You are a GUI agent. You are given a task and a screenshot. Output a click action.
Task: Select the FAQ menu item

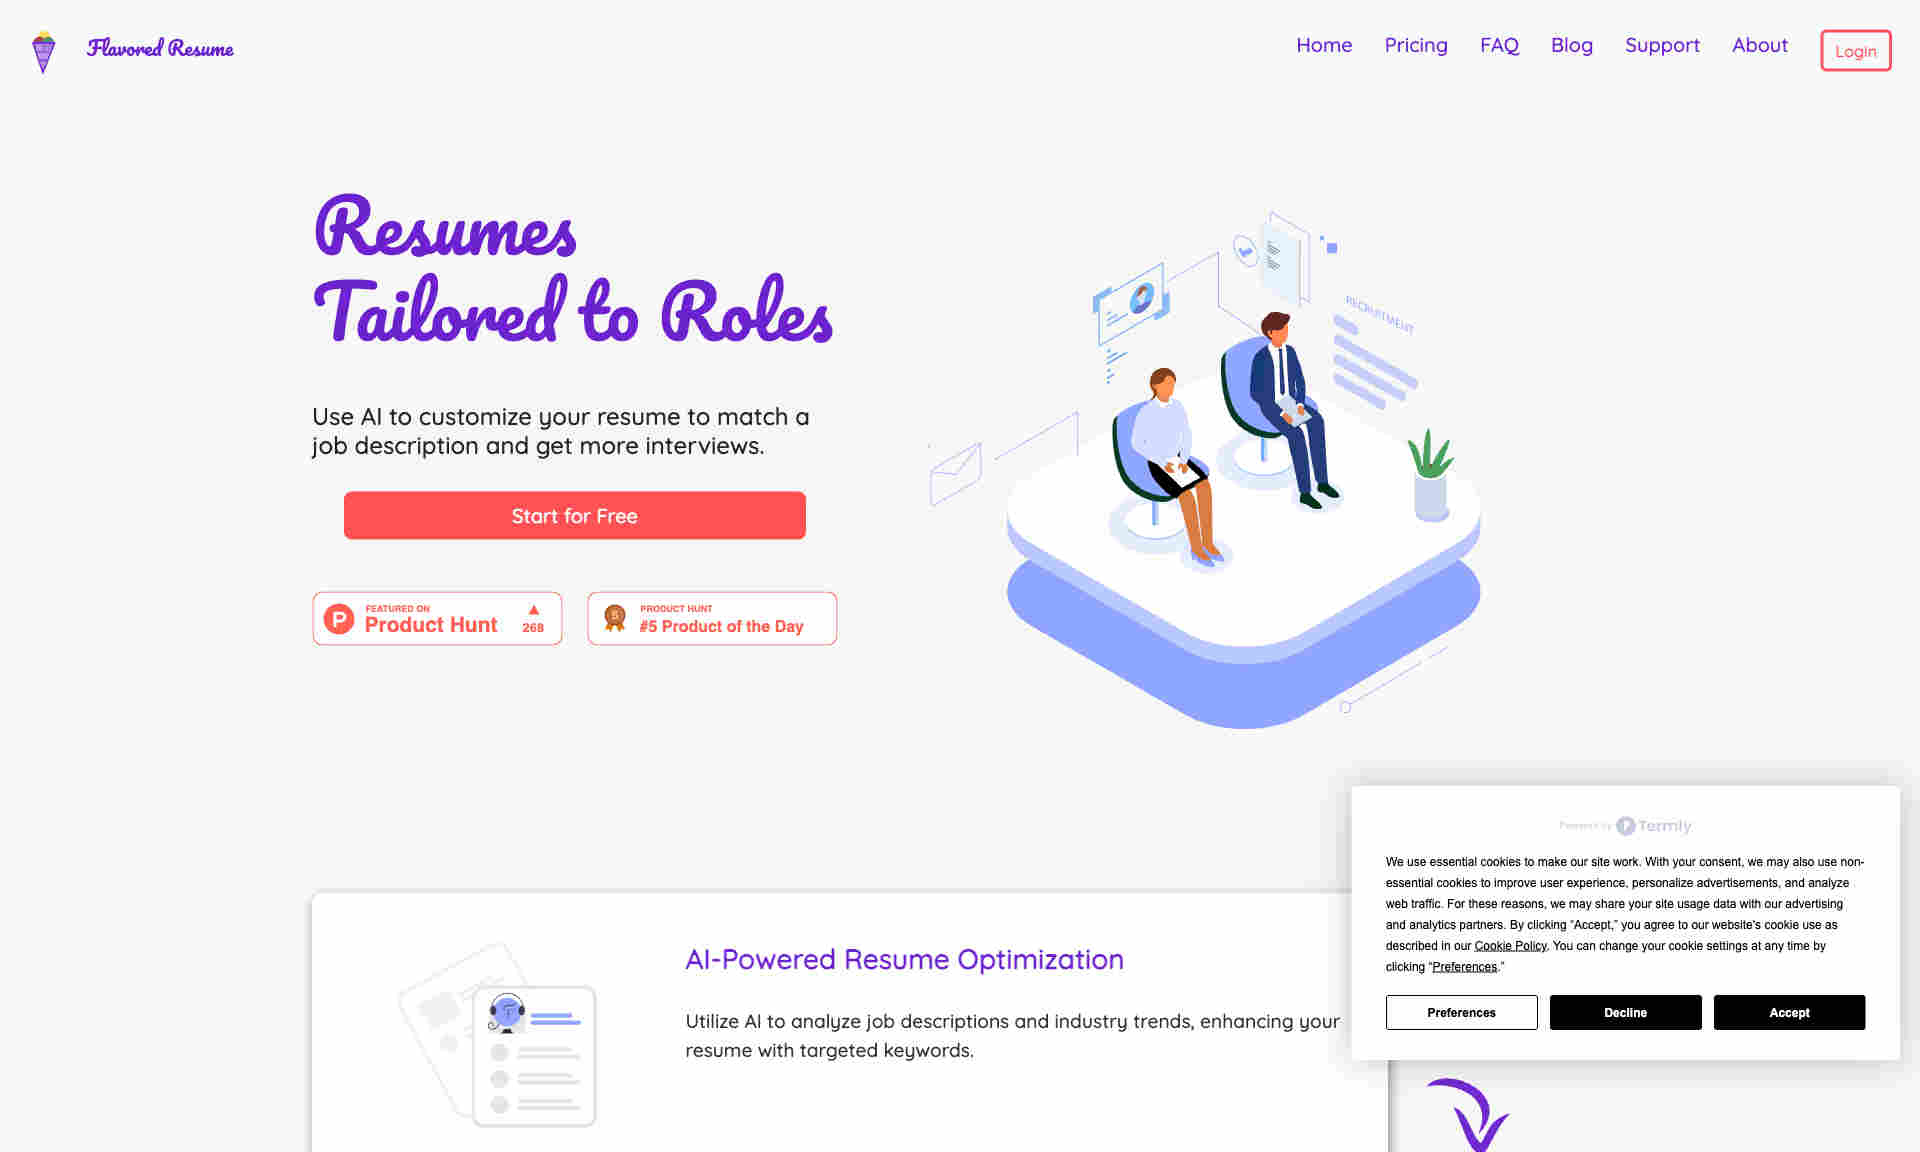point(1500,45)
